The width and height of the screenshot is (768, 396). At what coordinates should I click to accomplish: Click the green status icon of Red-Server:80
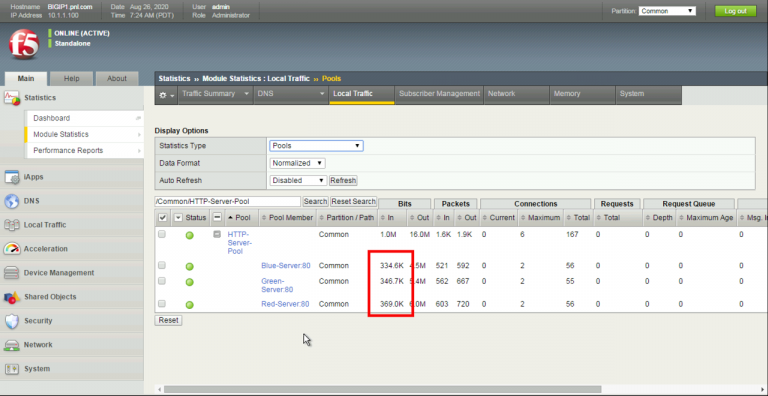point(190,305)
